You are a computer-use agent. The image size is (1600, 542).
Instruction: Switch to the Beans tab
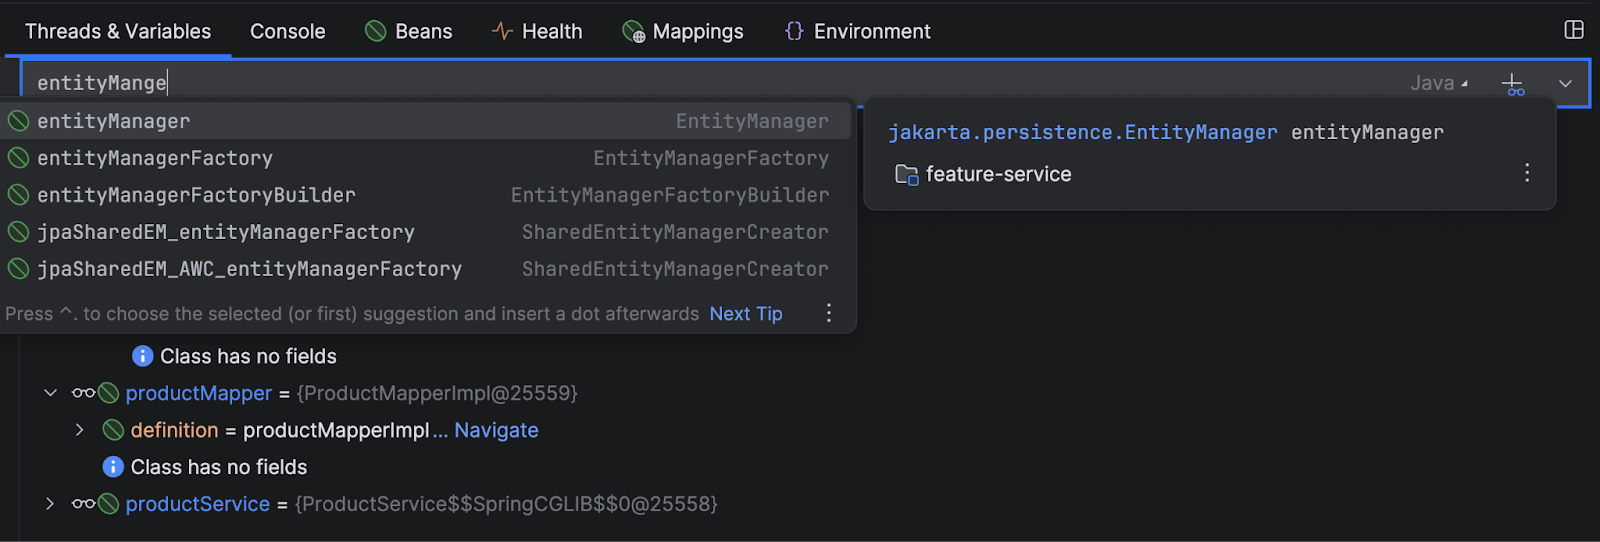(x=408, y=31)
